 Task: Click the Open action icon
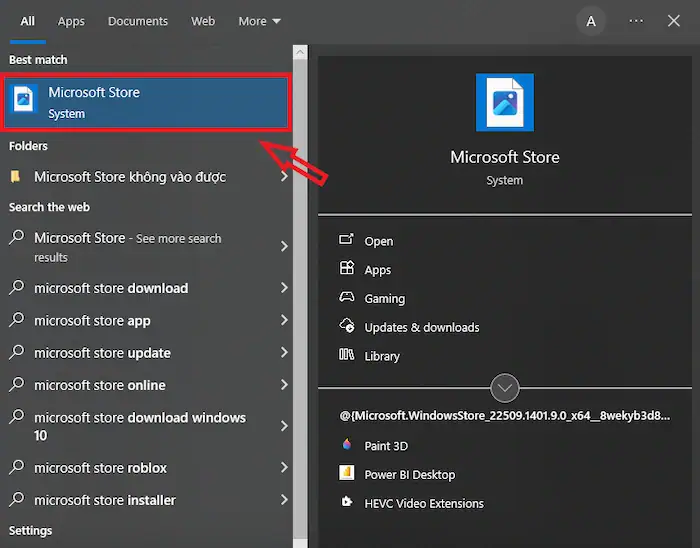point(346,240)
